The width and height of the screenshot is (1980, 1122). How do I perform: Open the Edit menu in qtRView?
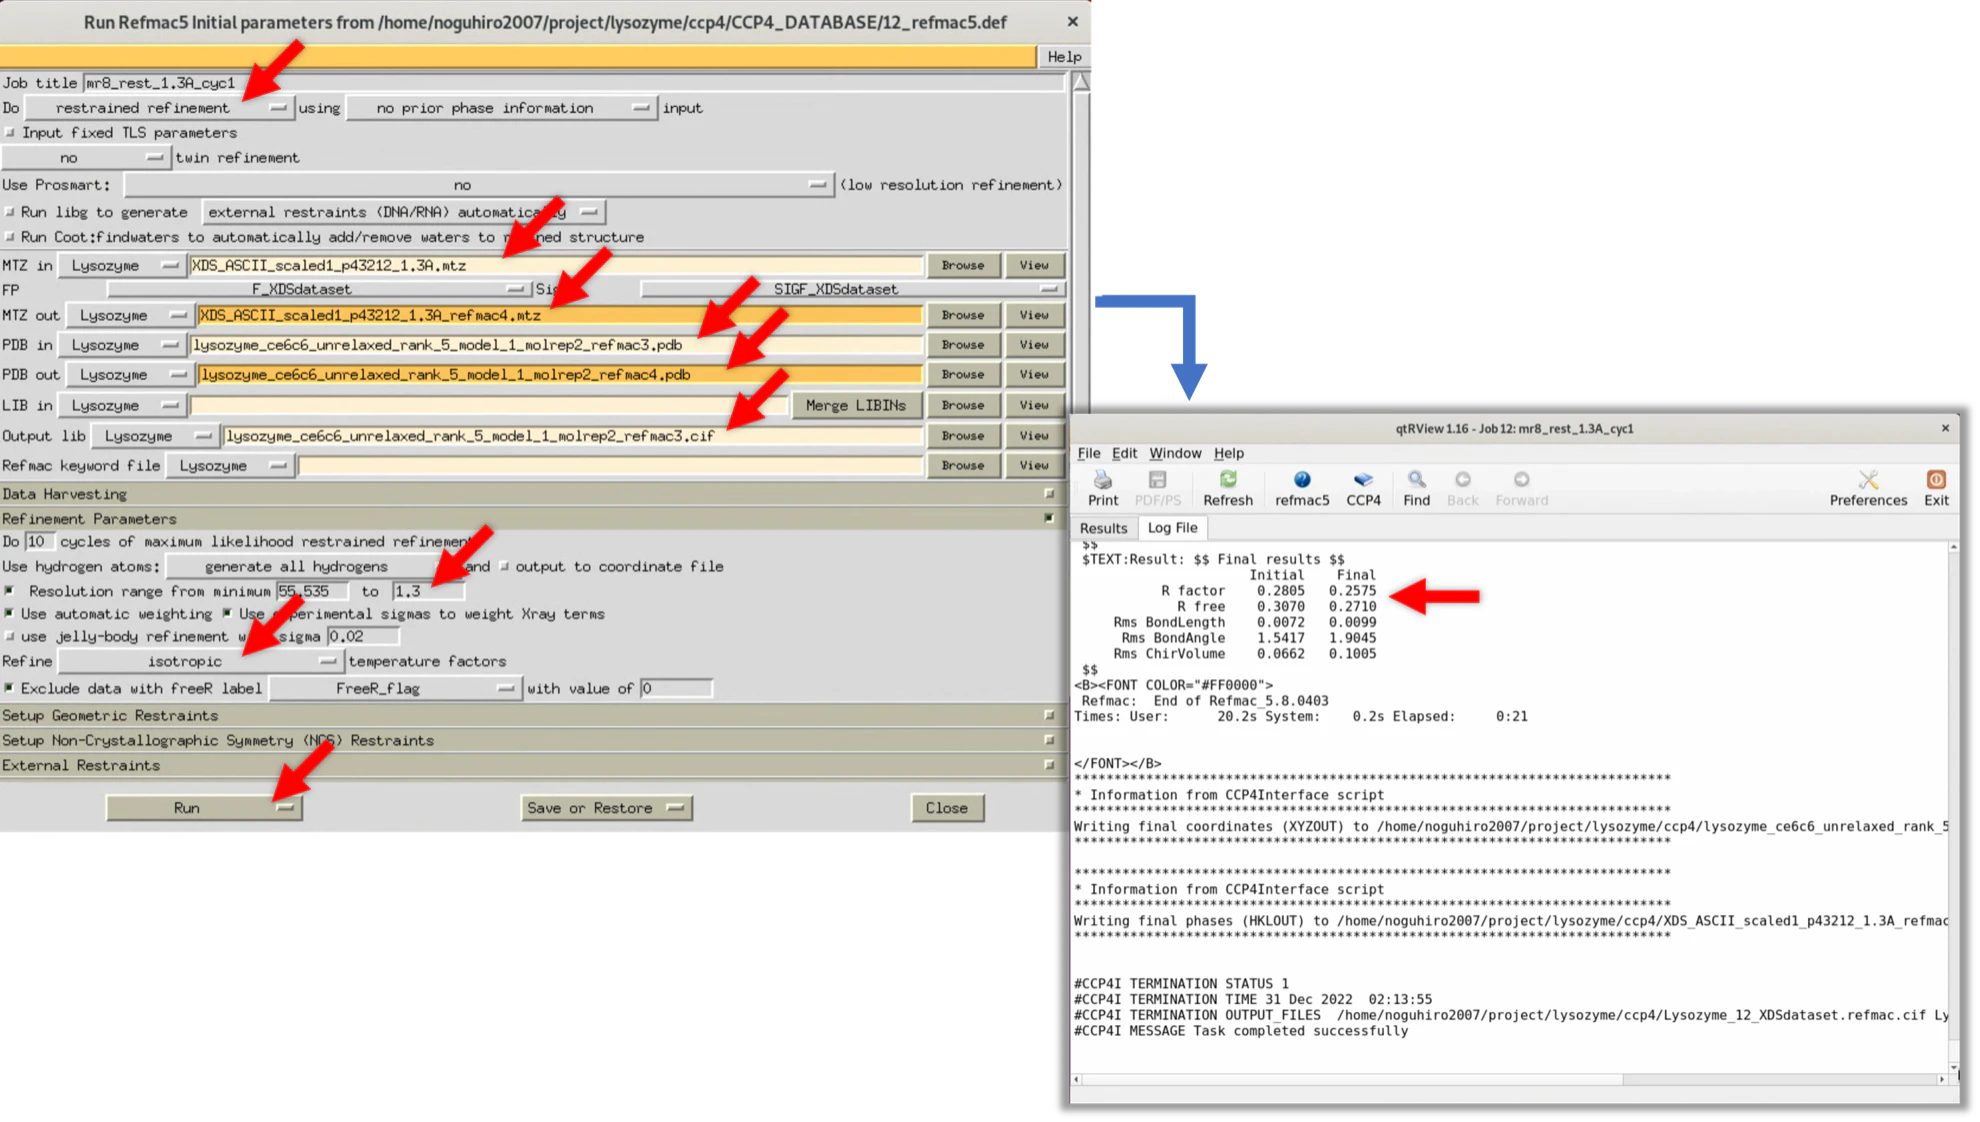[x=1124, y=453]
